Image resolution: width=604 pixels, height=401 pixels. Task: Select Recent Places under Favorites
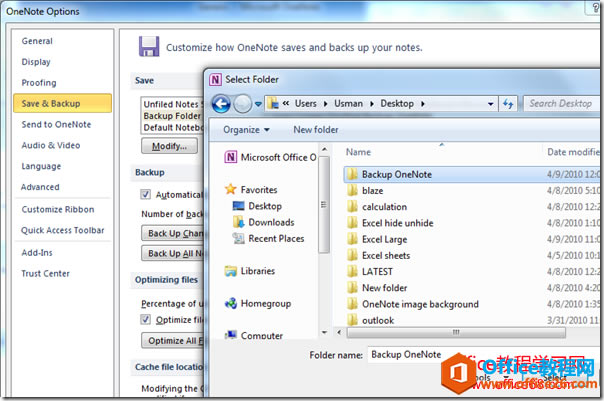[268, 238]
